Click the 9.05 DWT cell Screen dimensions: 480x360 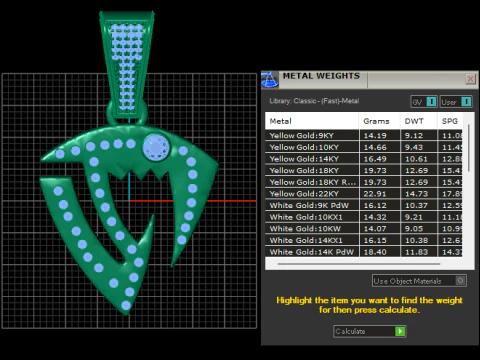(x=419, y=229)
